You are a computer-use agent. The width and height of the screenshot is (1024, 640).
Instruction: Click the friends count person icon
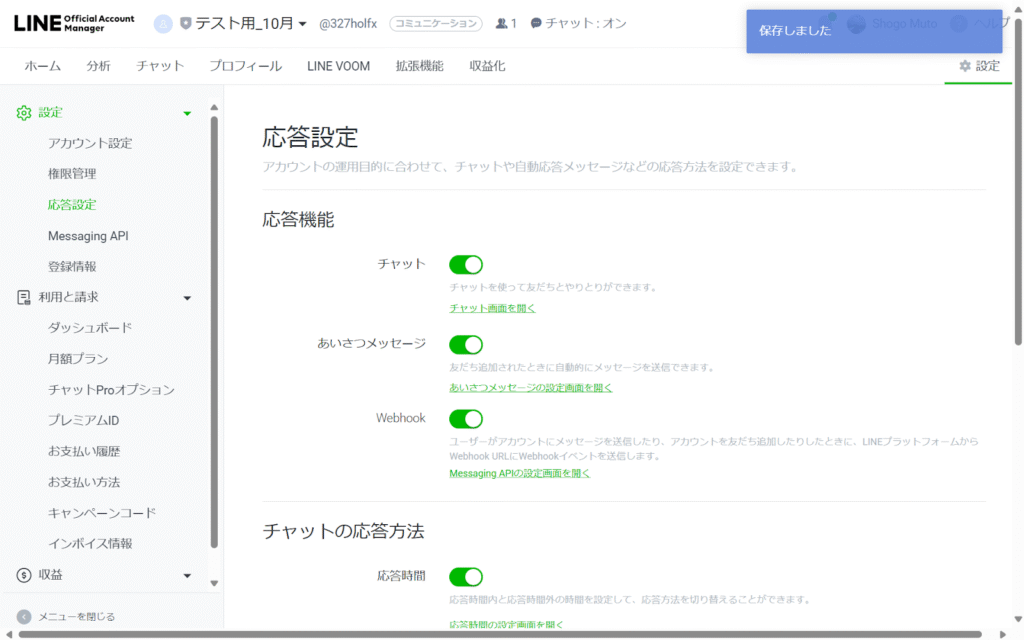[502, 23]
